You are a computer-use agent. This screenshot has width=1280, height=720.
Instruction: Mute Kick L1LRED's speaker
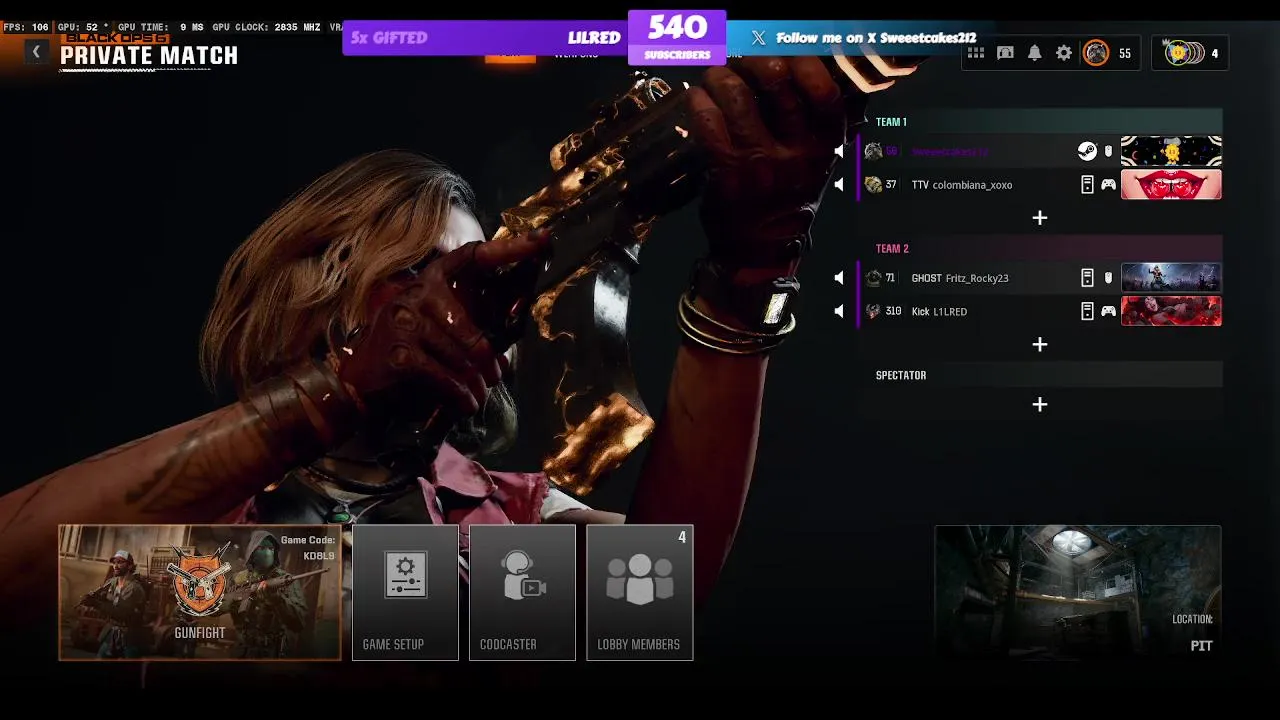840,311
